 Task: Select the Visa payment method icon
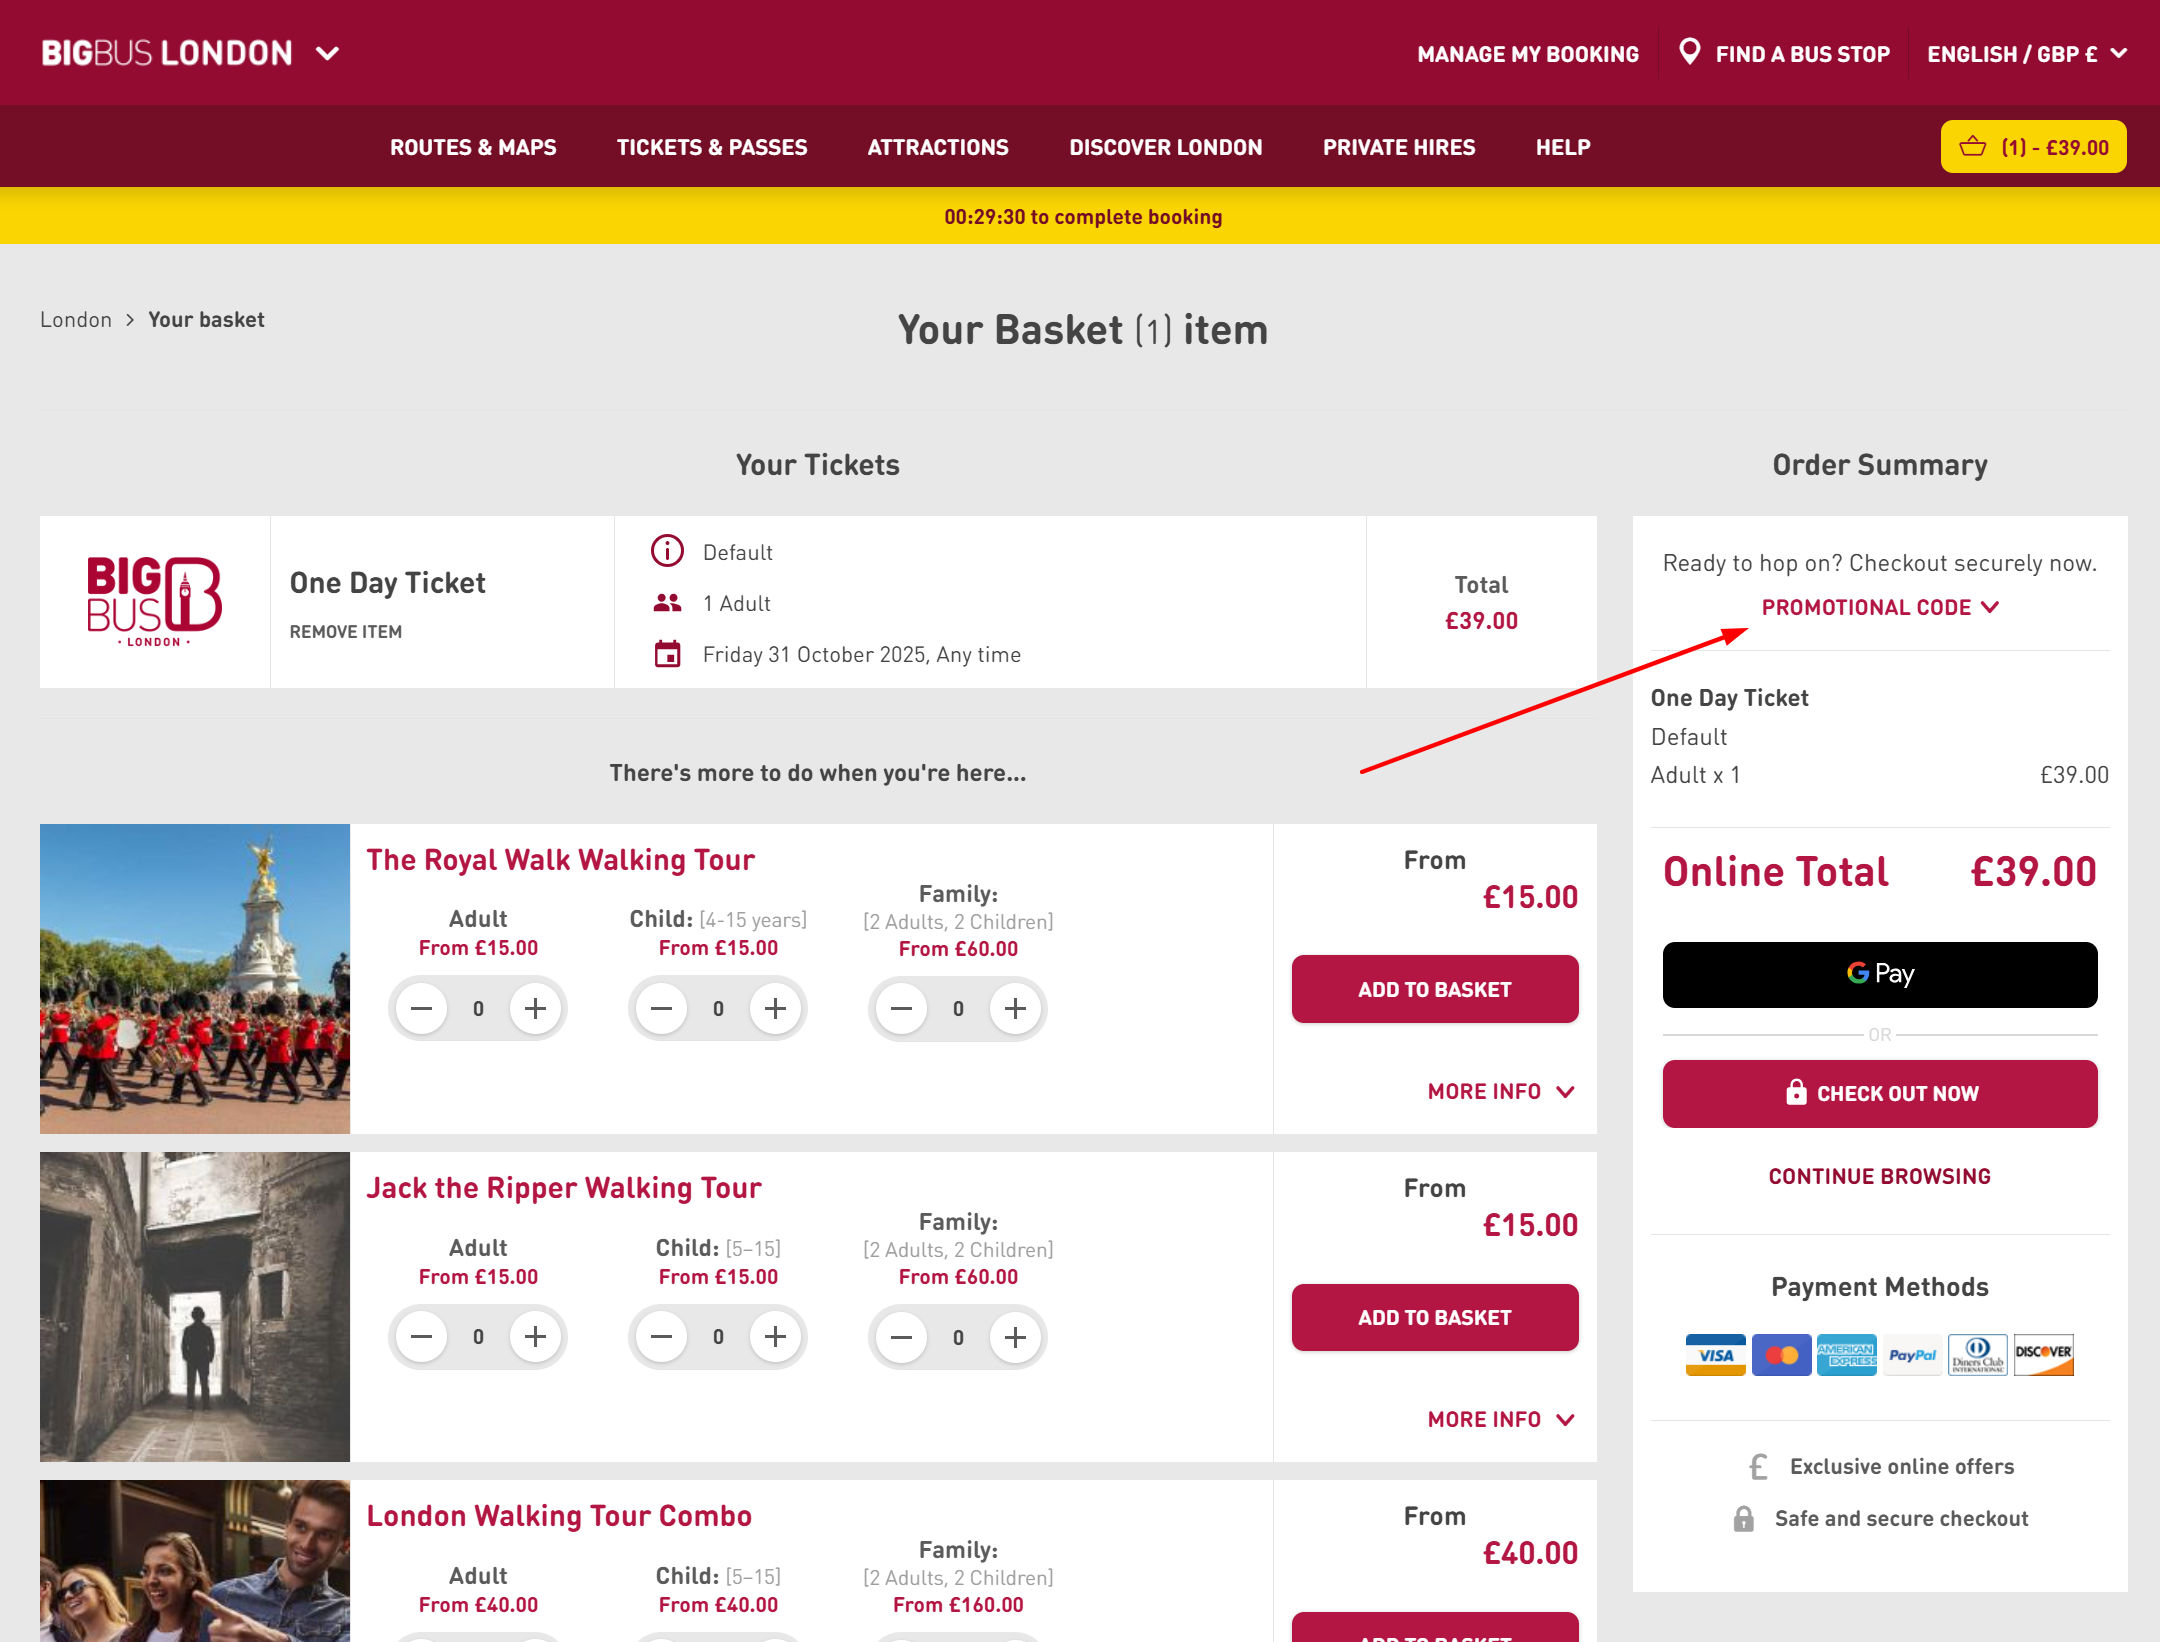[1714, 1355]
